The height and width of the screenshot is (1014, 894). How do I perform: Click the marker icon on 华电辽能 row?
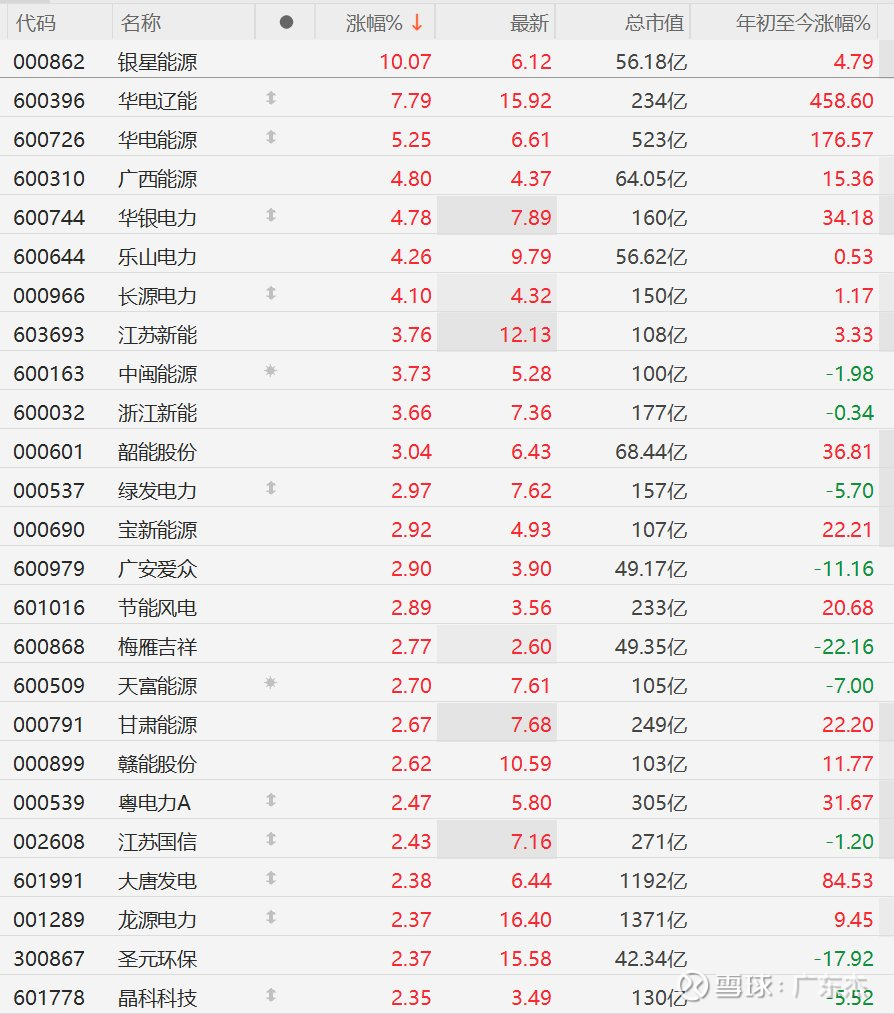pyautogui.click(x=271, y=98)
